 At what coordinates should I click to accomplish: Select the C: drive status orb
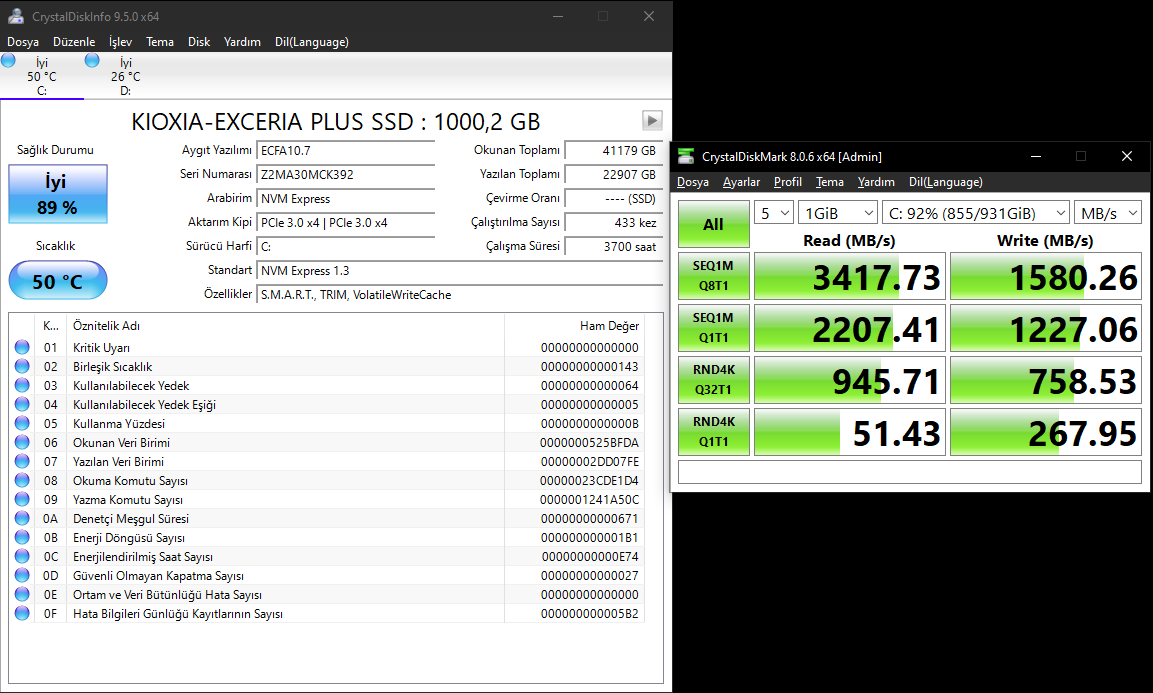click(9, 60)
